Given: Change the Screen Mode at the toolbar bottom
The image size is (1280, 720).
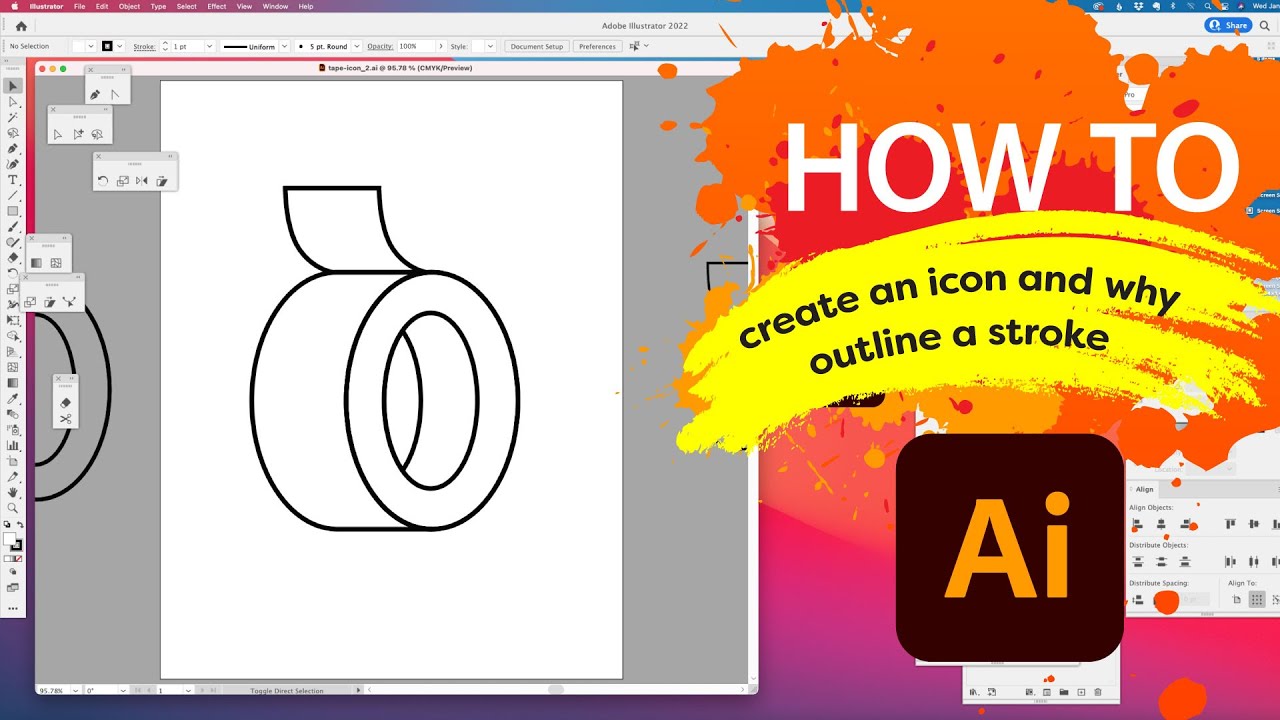Looking at the screenshot, I should [x=13, y=587].
